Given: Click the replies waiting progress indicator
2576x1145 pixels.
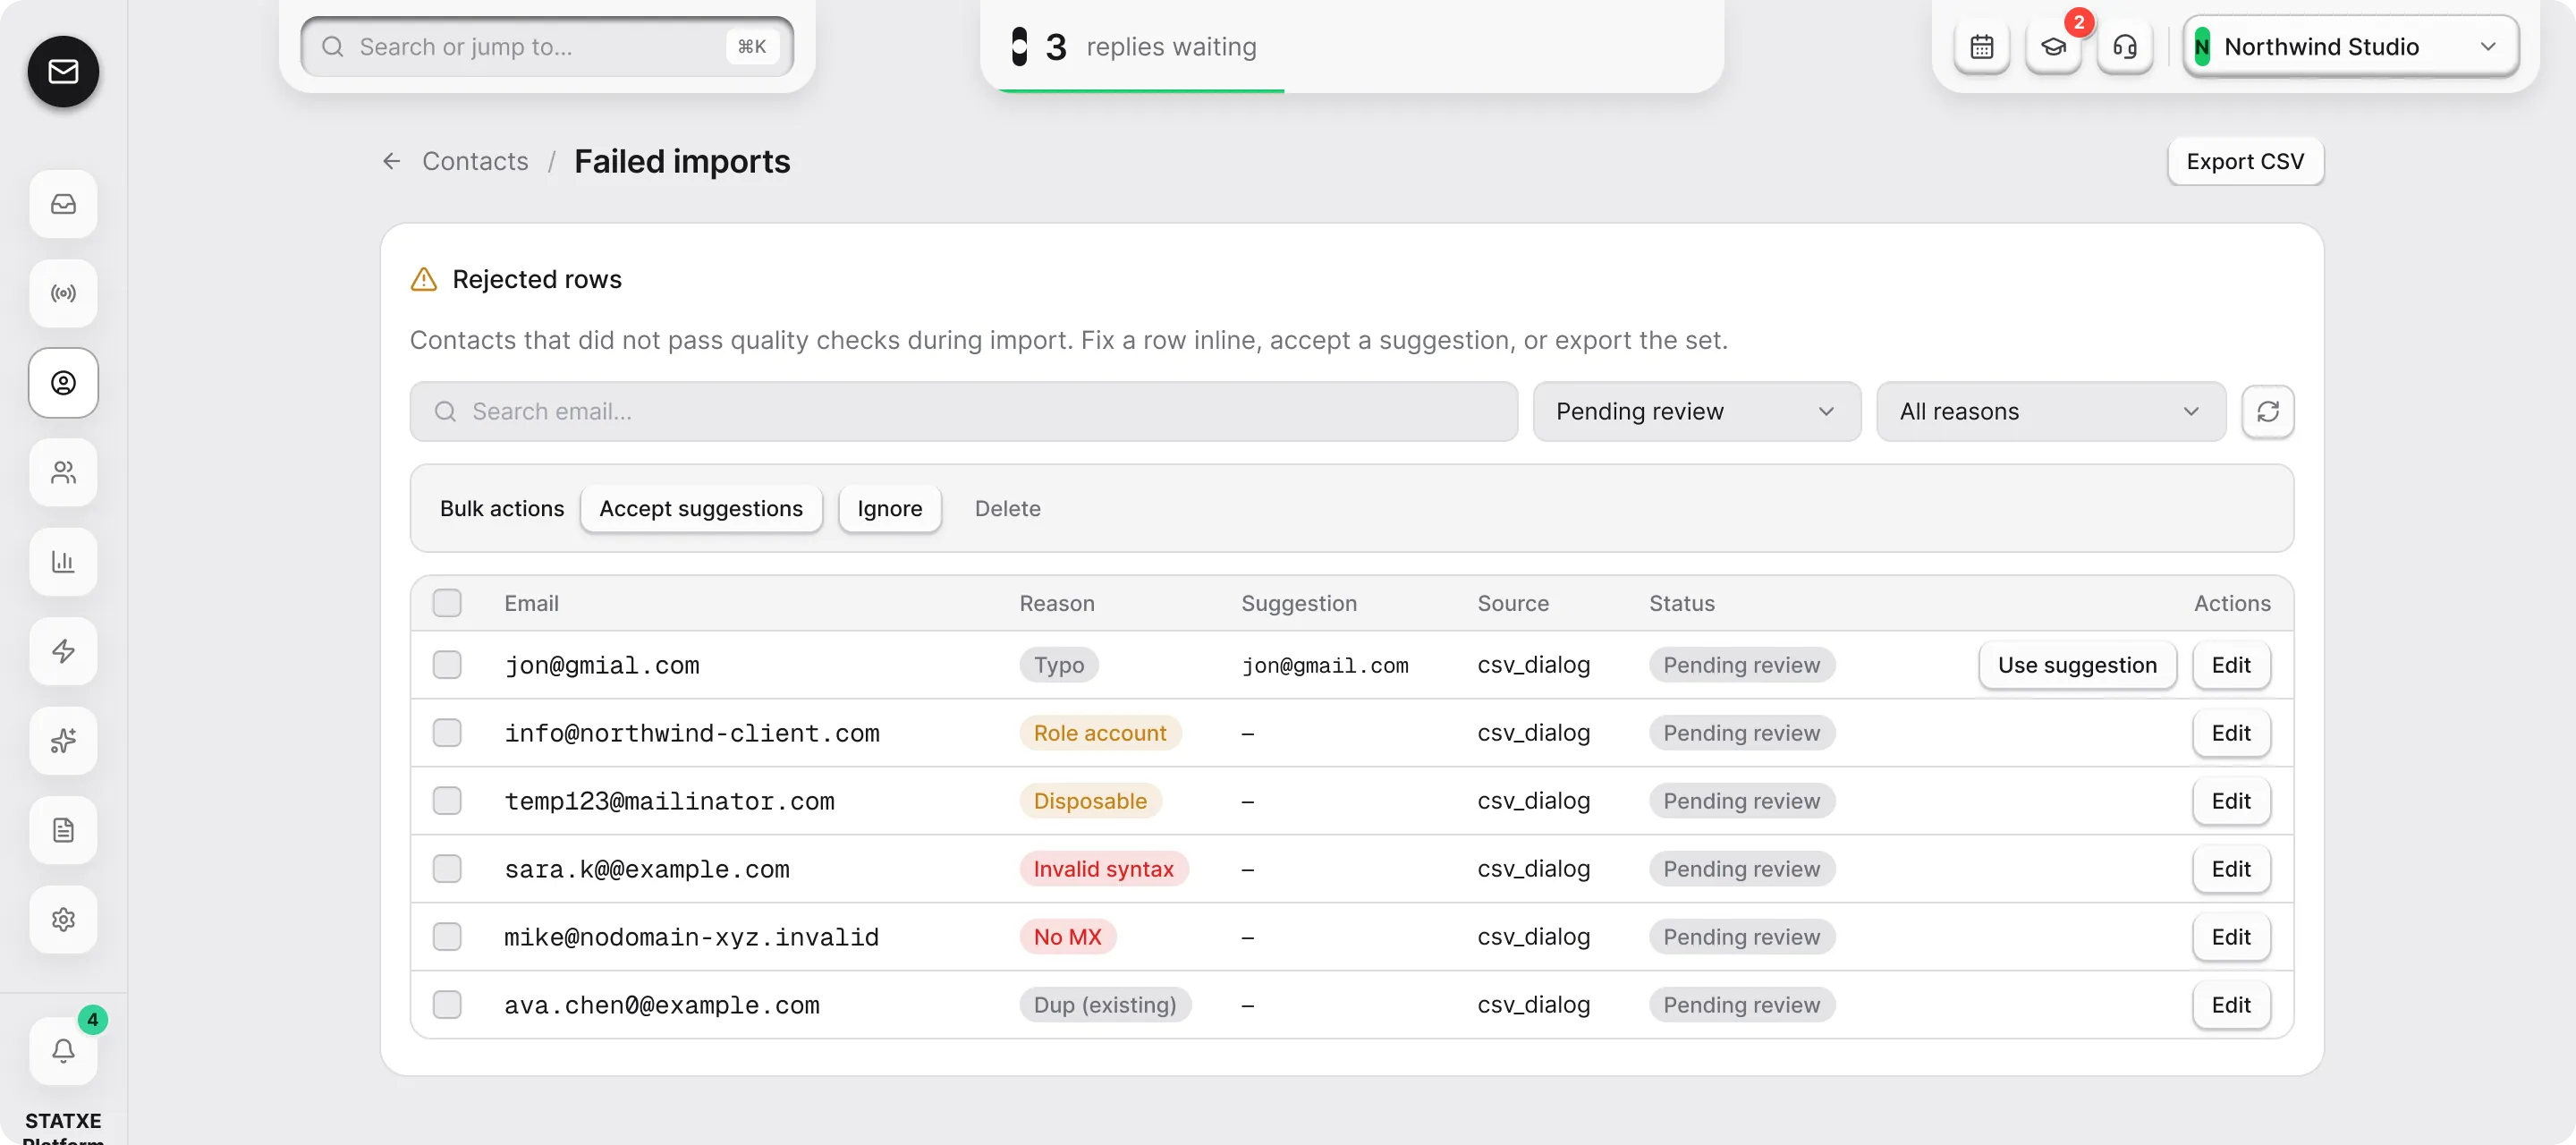Looking at the screenshot, I should pyautogui.click(x=1352, y=47).
